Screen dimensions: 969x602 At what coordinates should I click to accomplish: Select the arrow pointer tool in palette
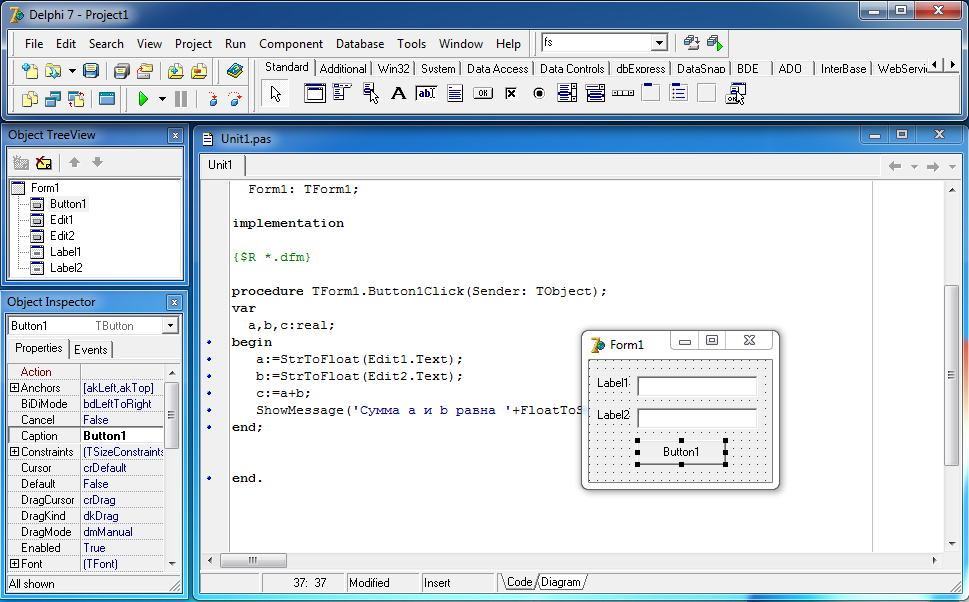pyautogui.click(x=276, y=93)
